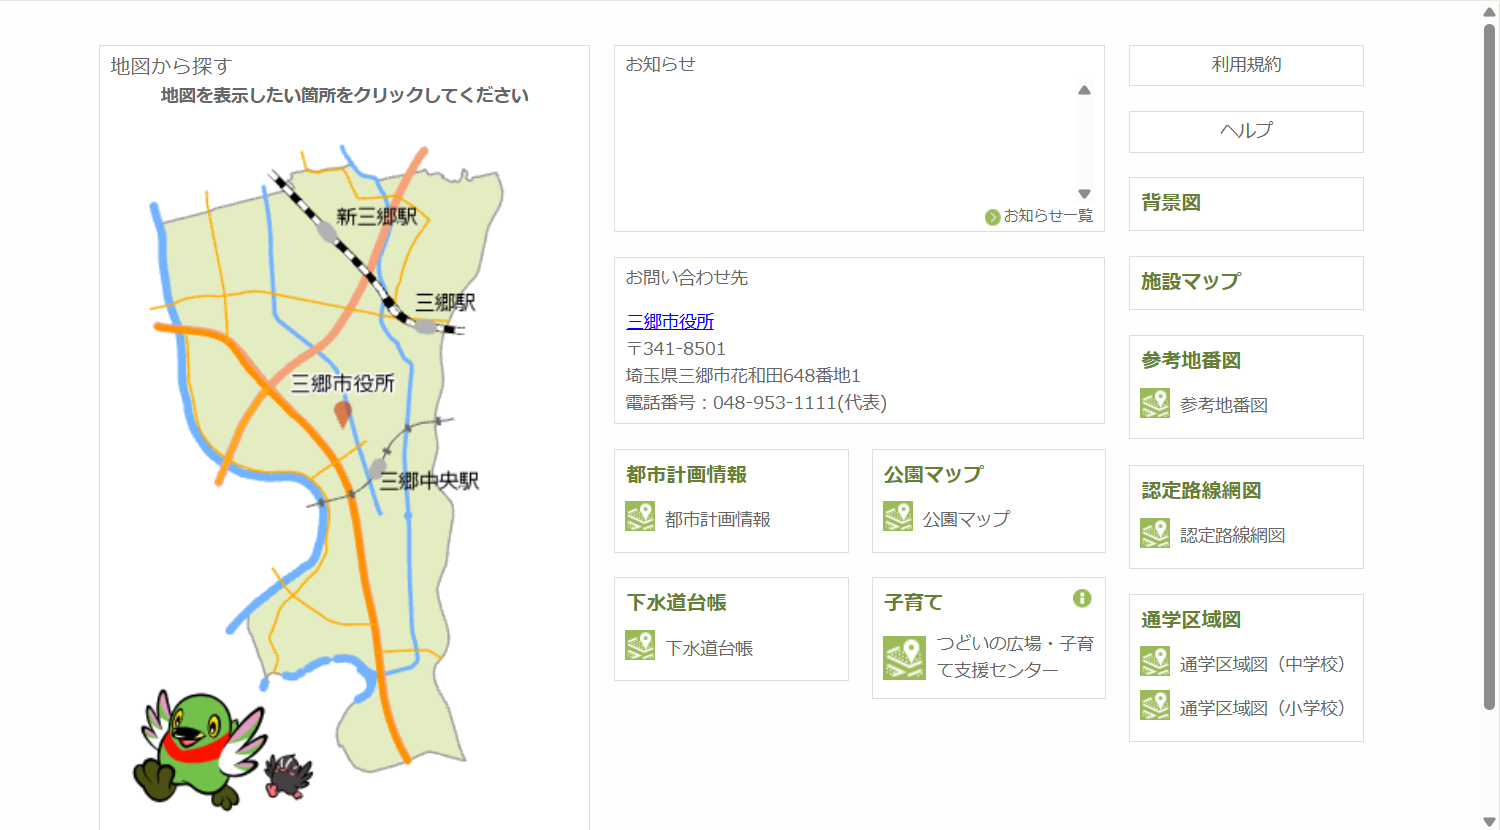Viewport: 1500px width, 830px height.
Task: Open the 三郷市役所 hyperlink
Action: (x=670, y=321)
